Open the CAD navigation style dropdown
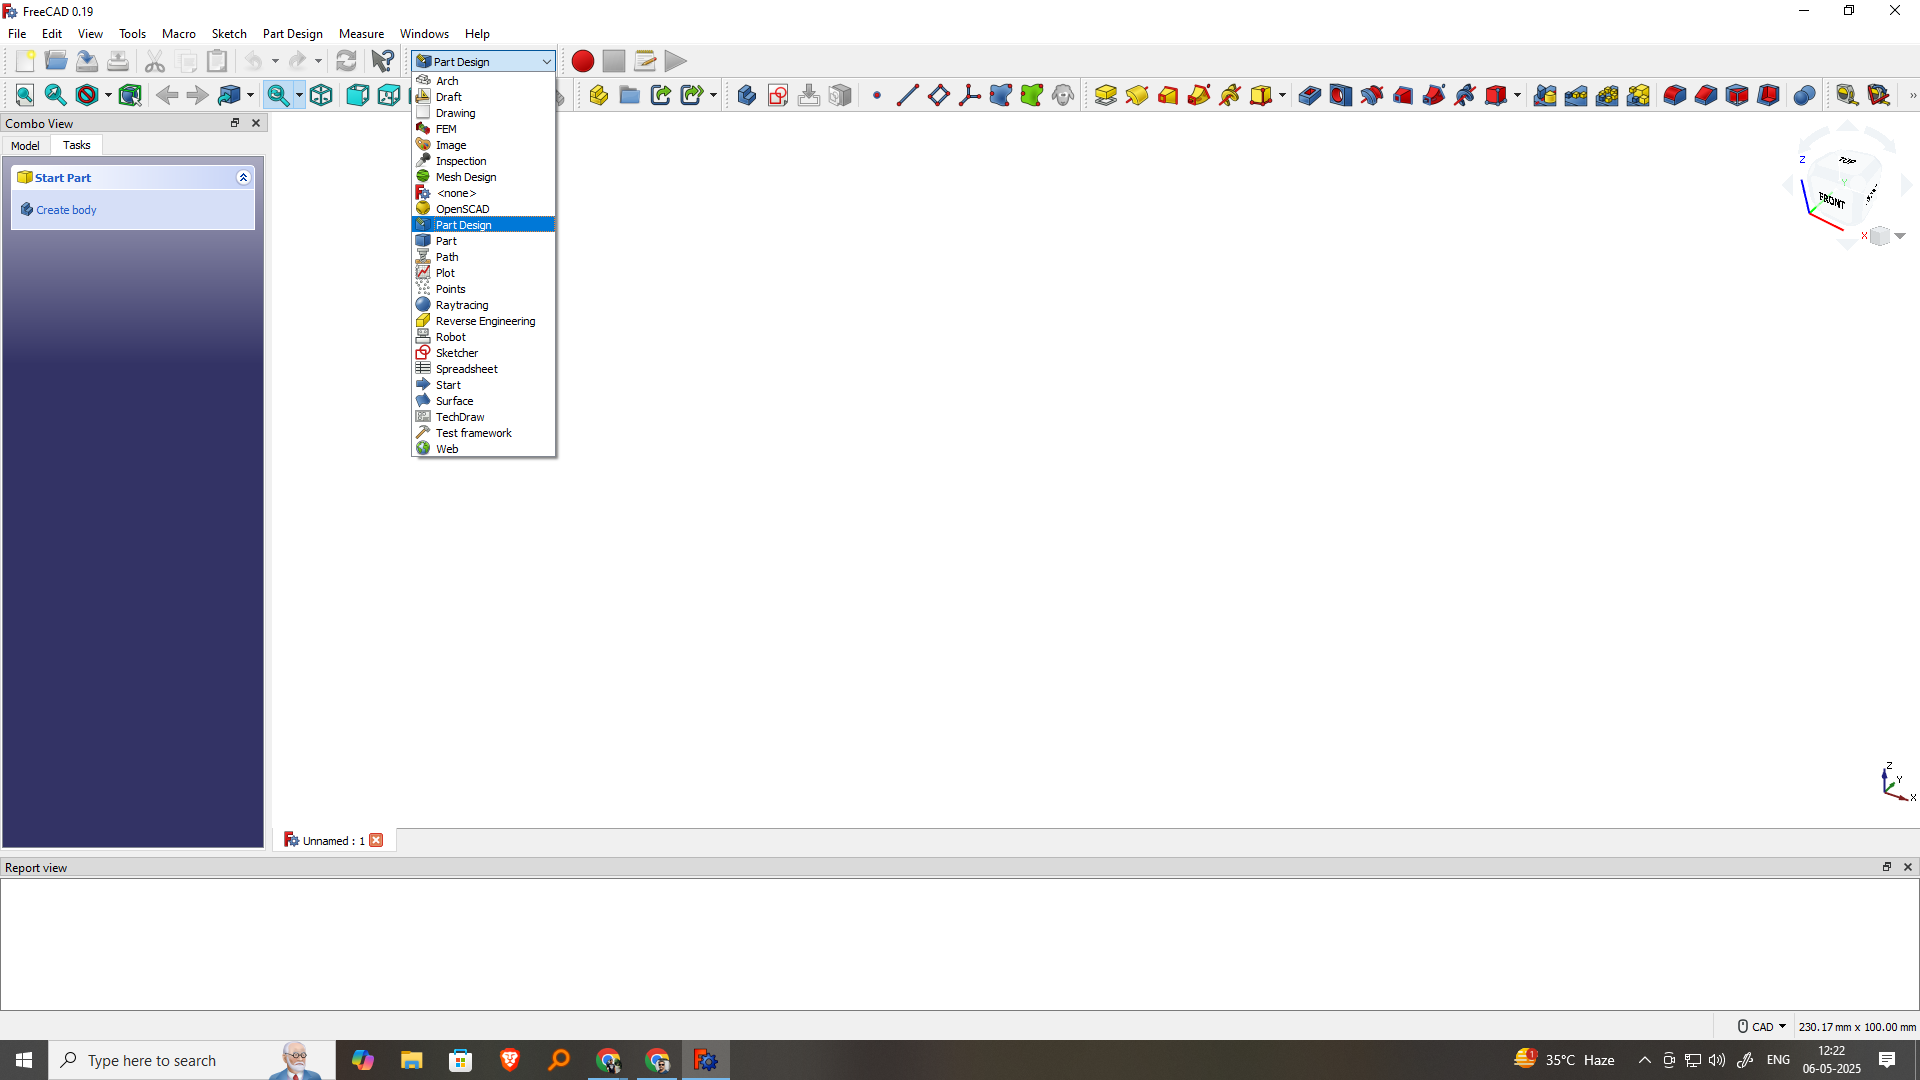 1762,1027
